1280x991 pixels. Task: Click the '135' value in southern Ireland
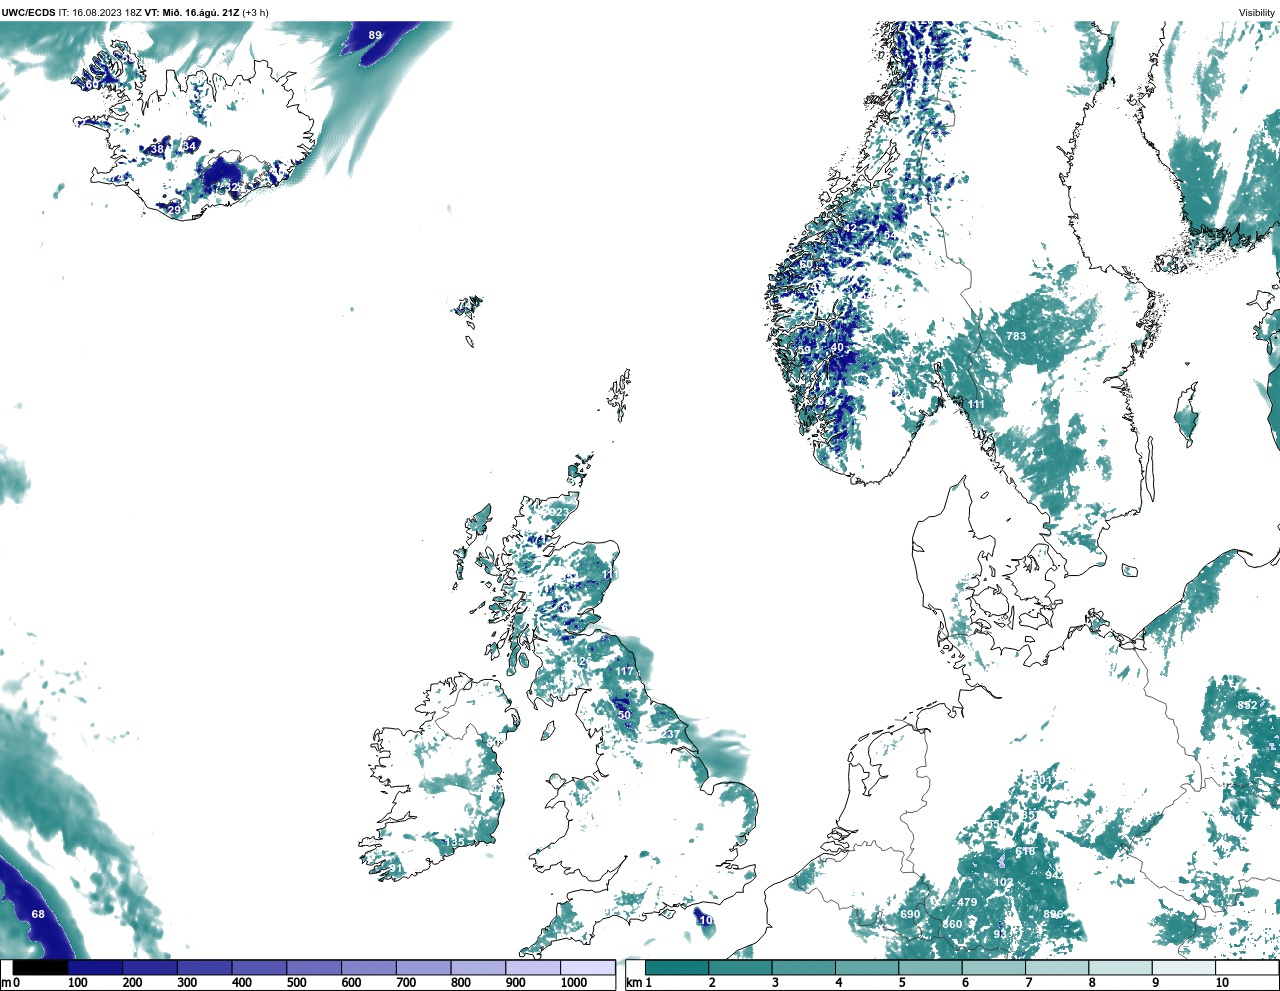click(455, 844)
